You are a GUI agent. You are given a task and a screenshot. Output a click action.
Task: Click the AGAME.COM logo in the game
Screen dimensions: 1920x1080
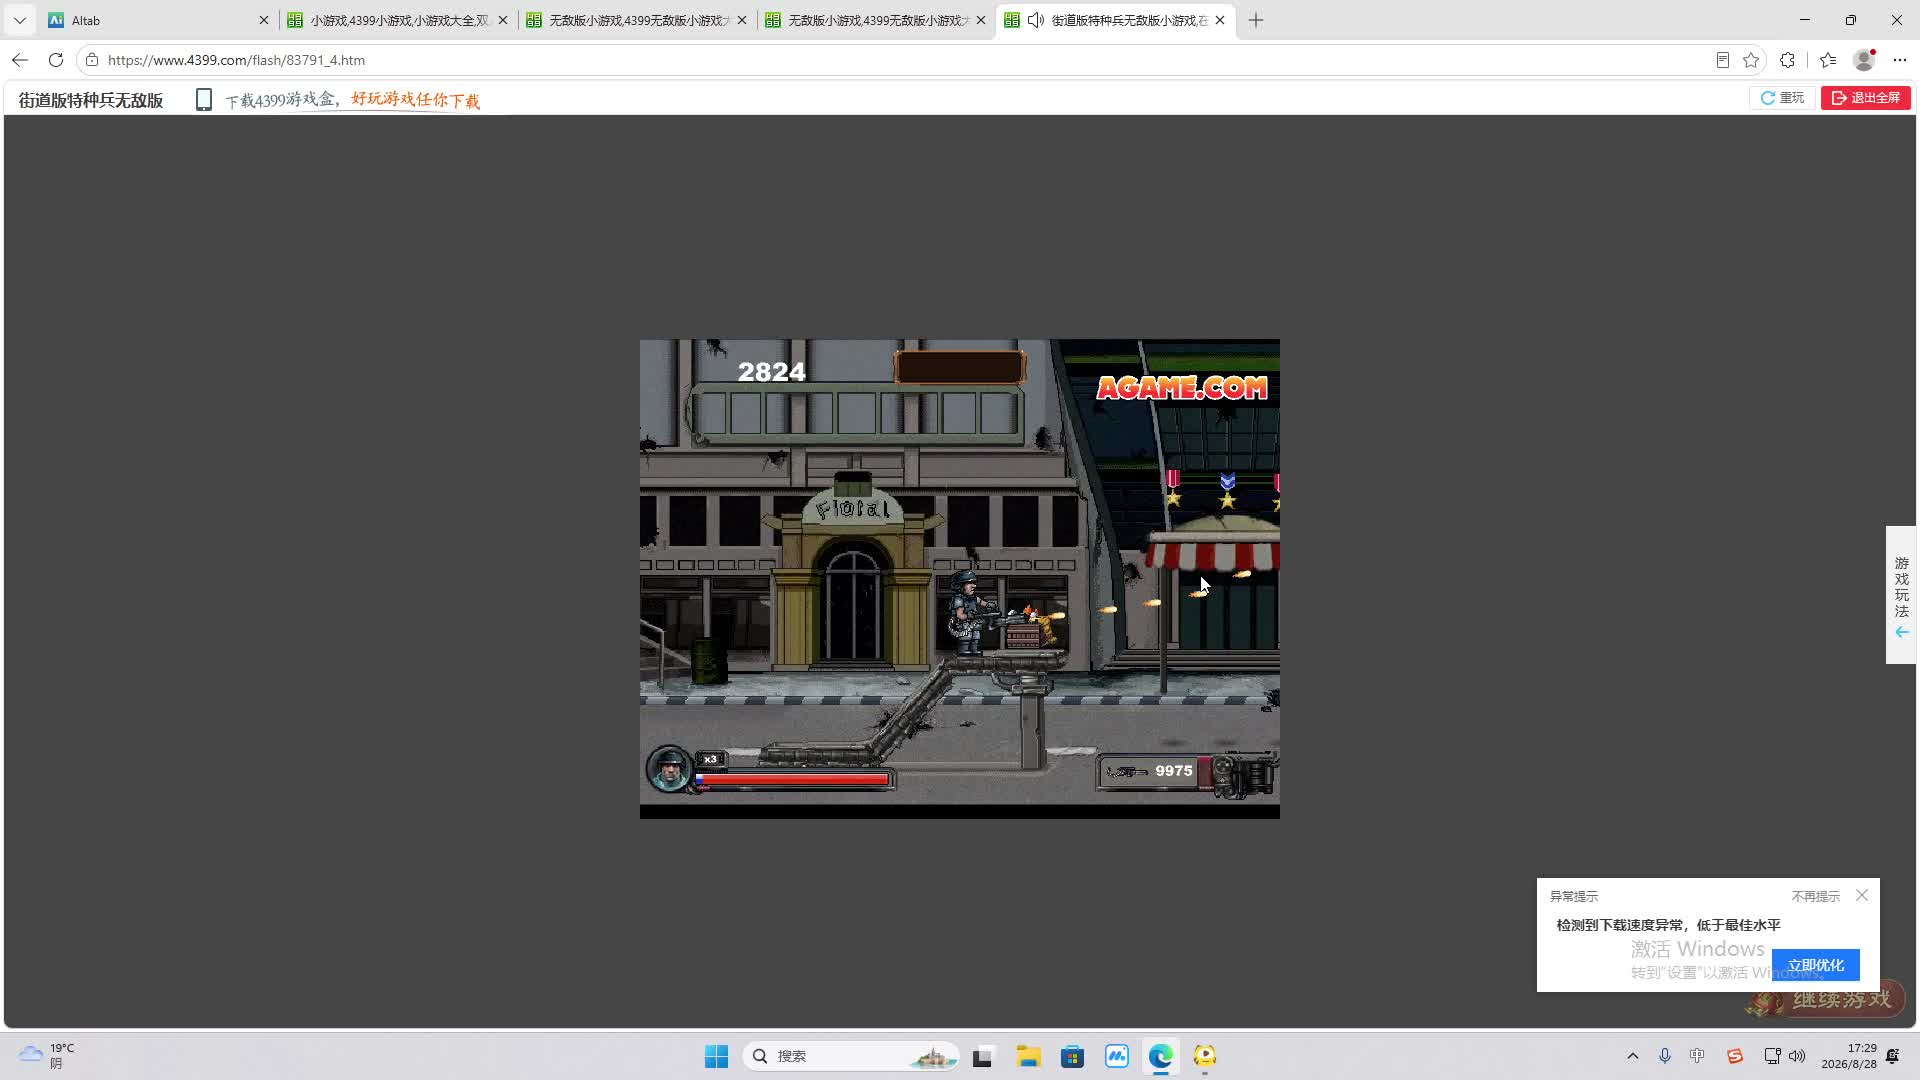[1182, 388]
